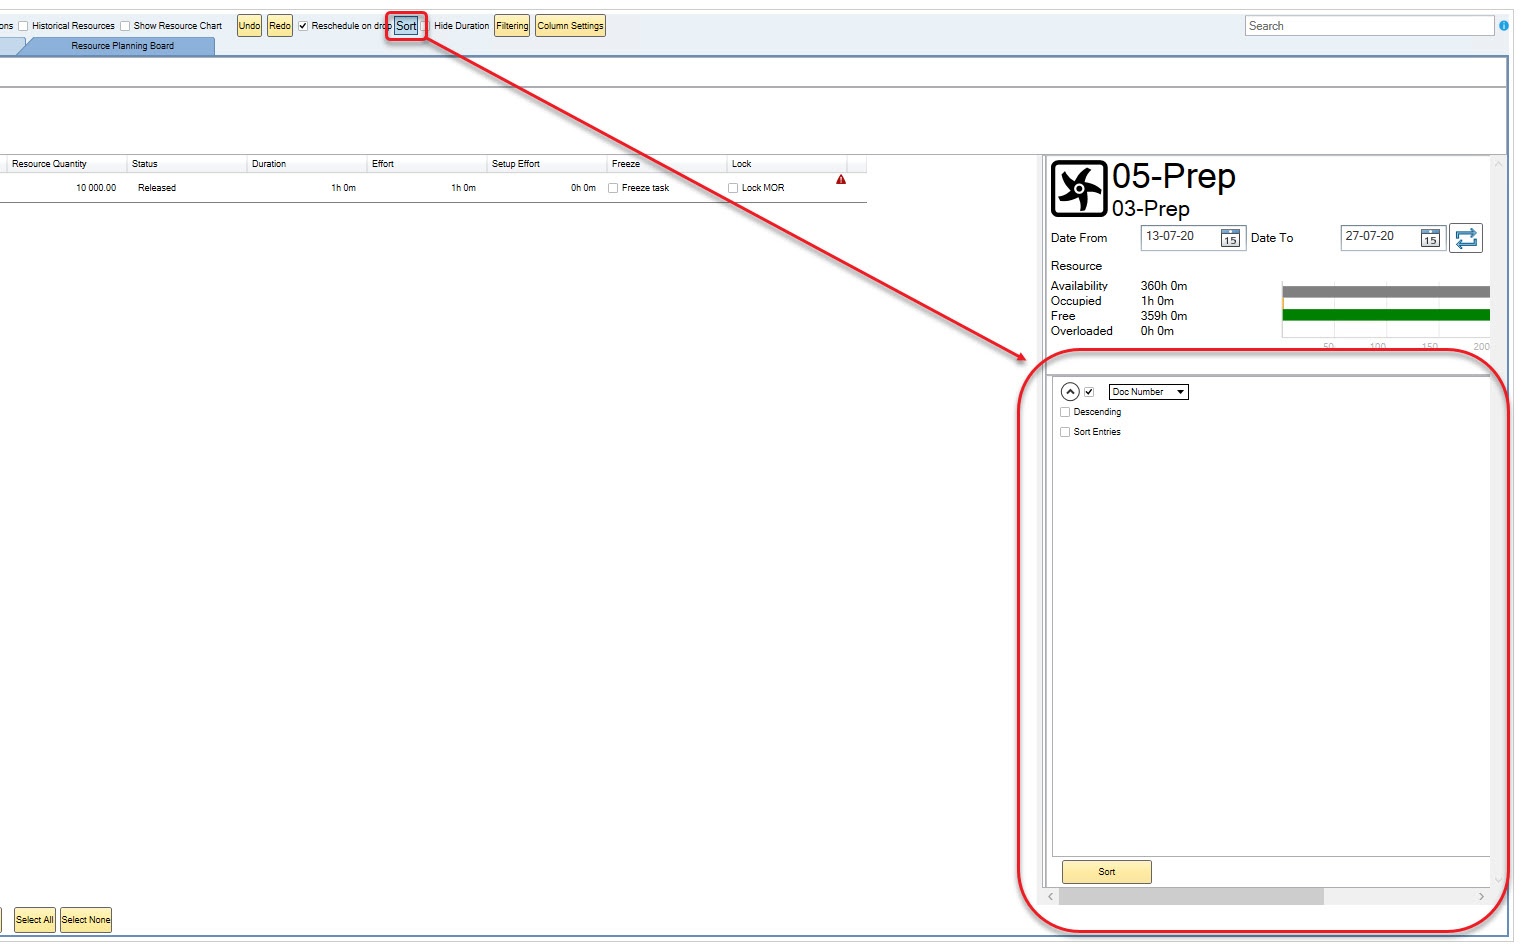Click the circled up-arrow sort order icon
Screen dimensions: 1525x944
tap(1070, 392)
